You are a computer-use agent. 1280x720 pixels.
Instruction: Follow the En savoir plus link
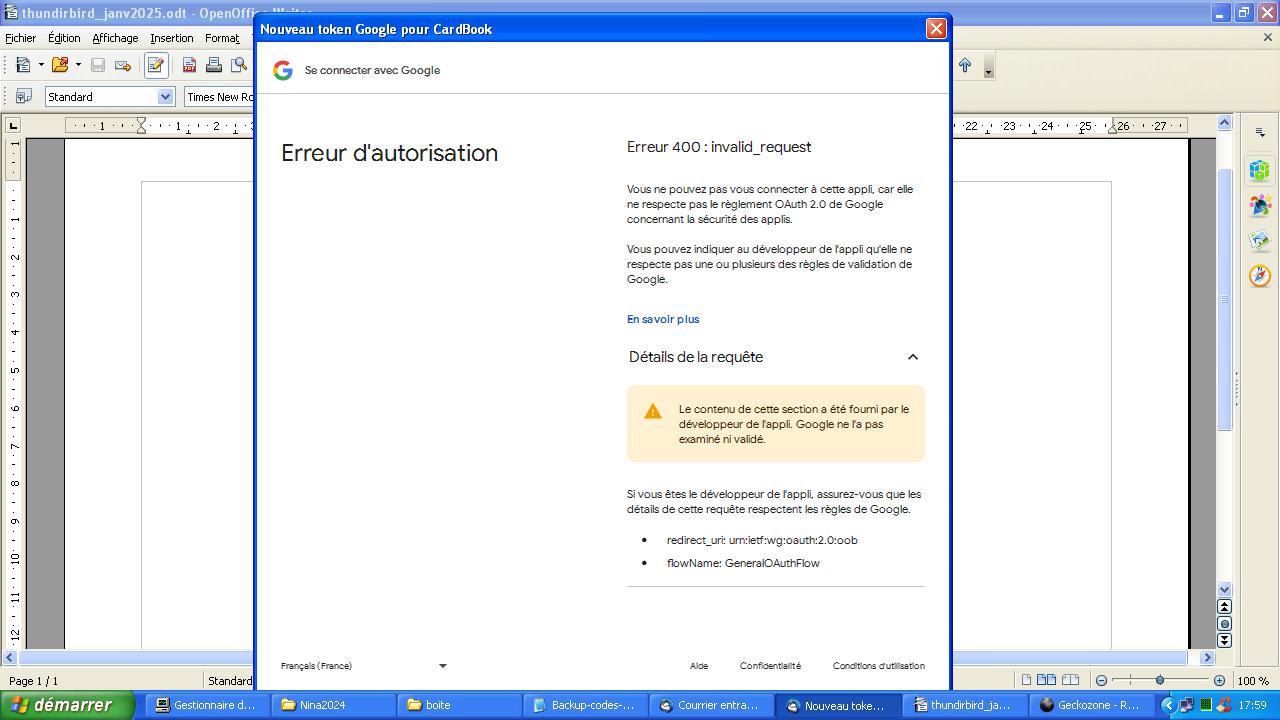[663, 319]
